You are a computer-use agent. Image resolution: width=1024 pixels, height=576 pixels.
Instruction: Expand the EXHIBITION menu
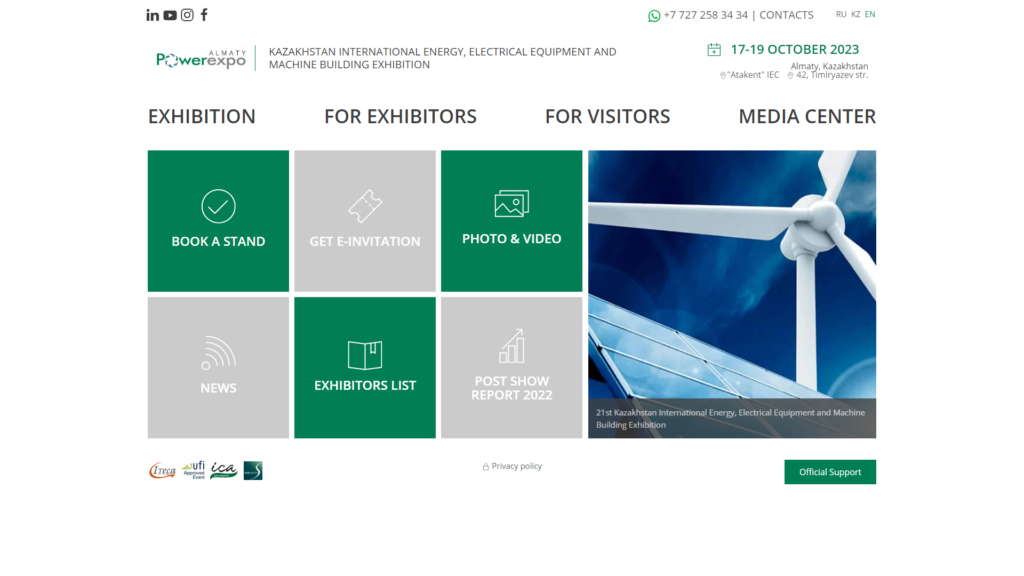(201, 116)
